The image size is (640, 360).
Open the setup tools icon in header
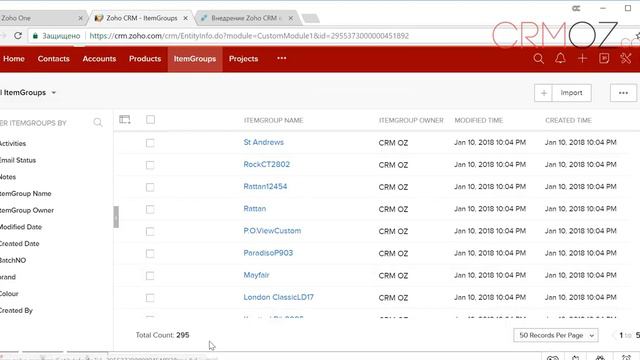tap(626, 59)
